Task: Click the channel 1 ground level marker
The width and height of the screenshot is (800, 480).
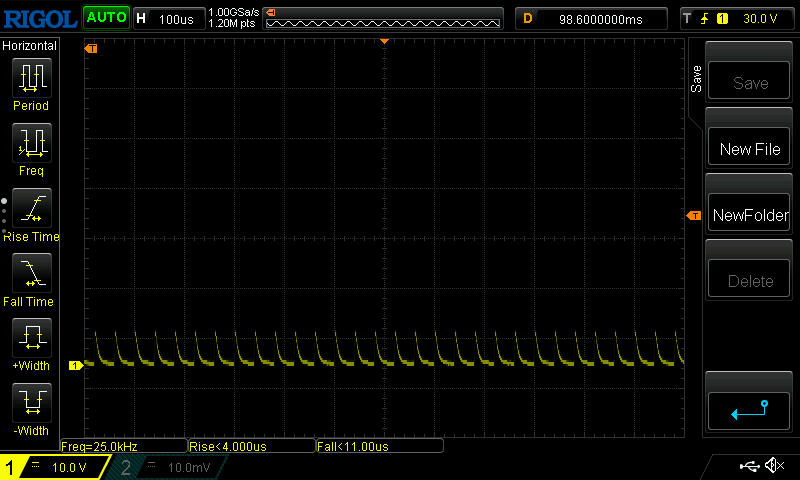Action: coord(76,365)
